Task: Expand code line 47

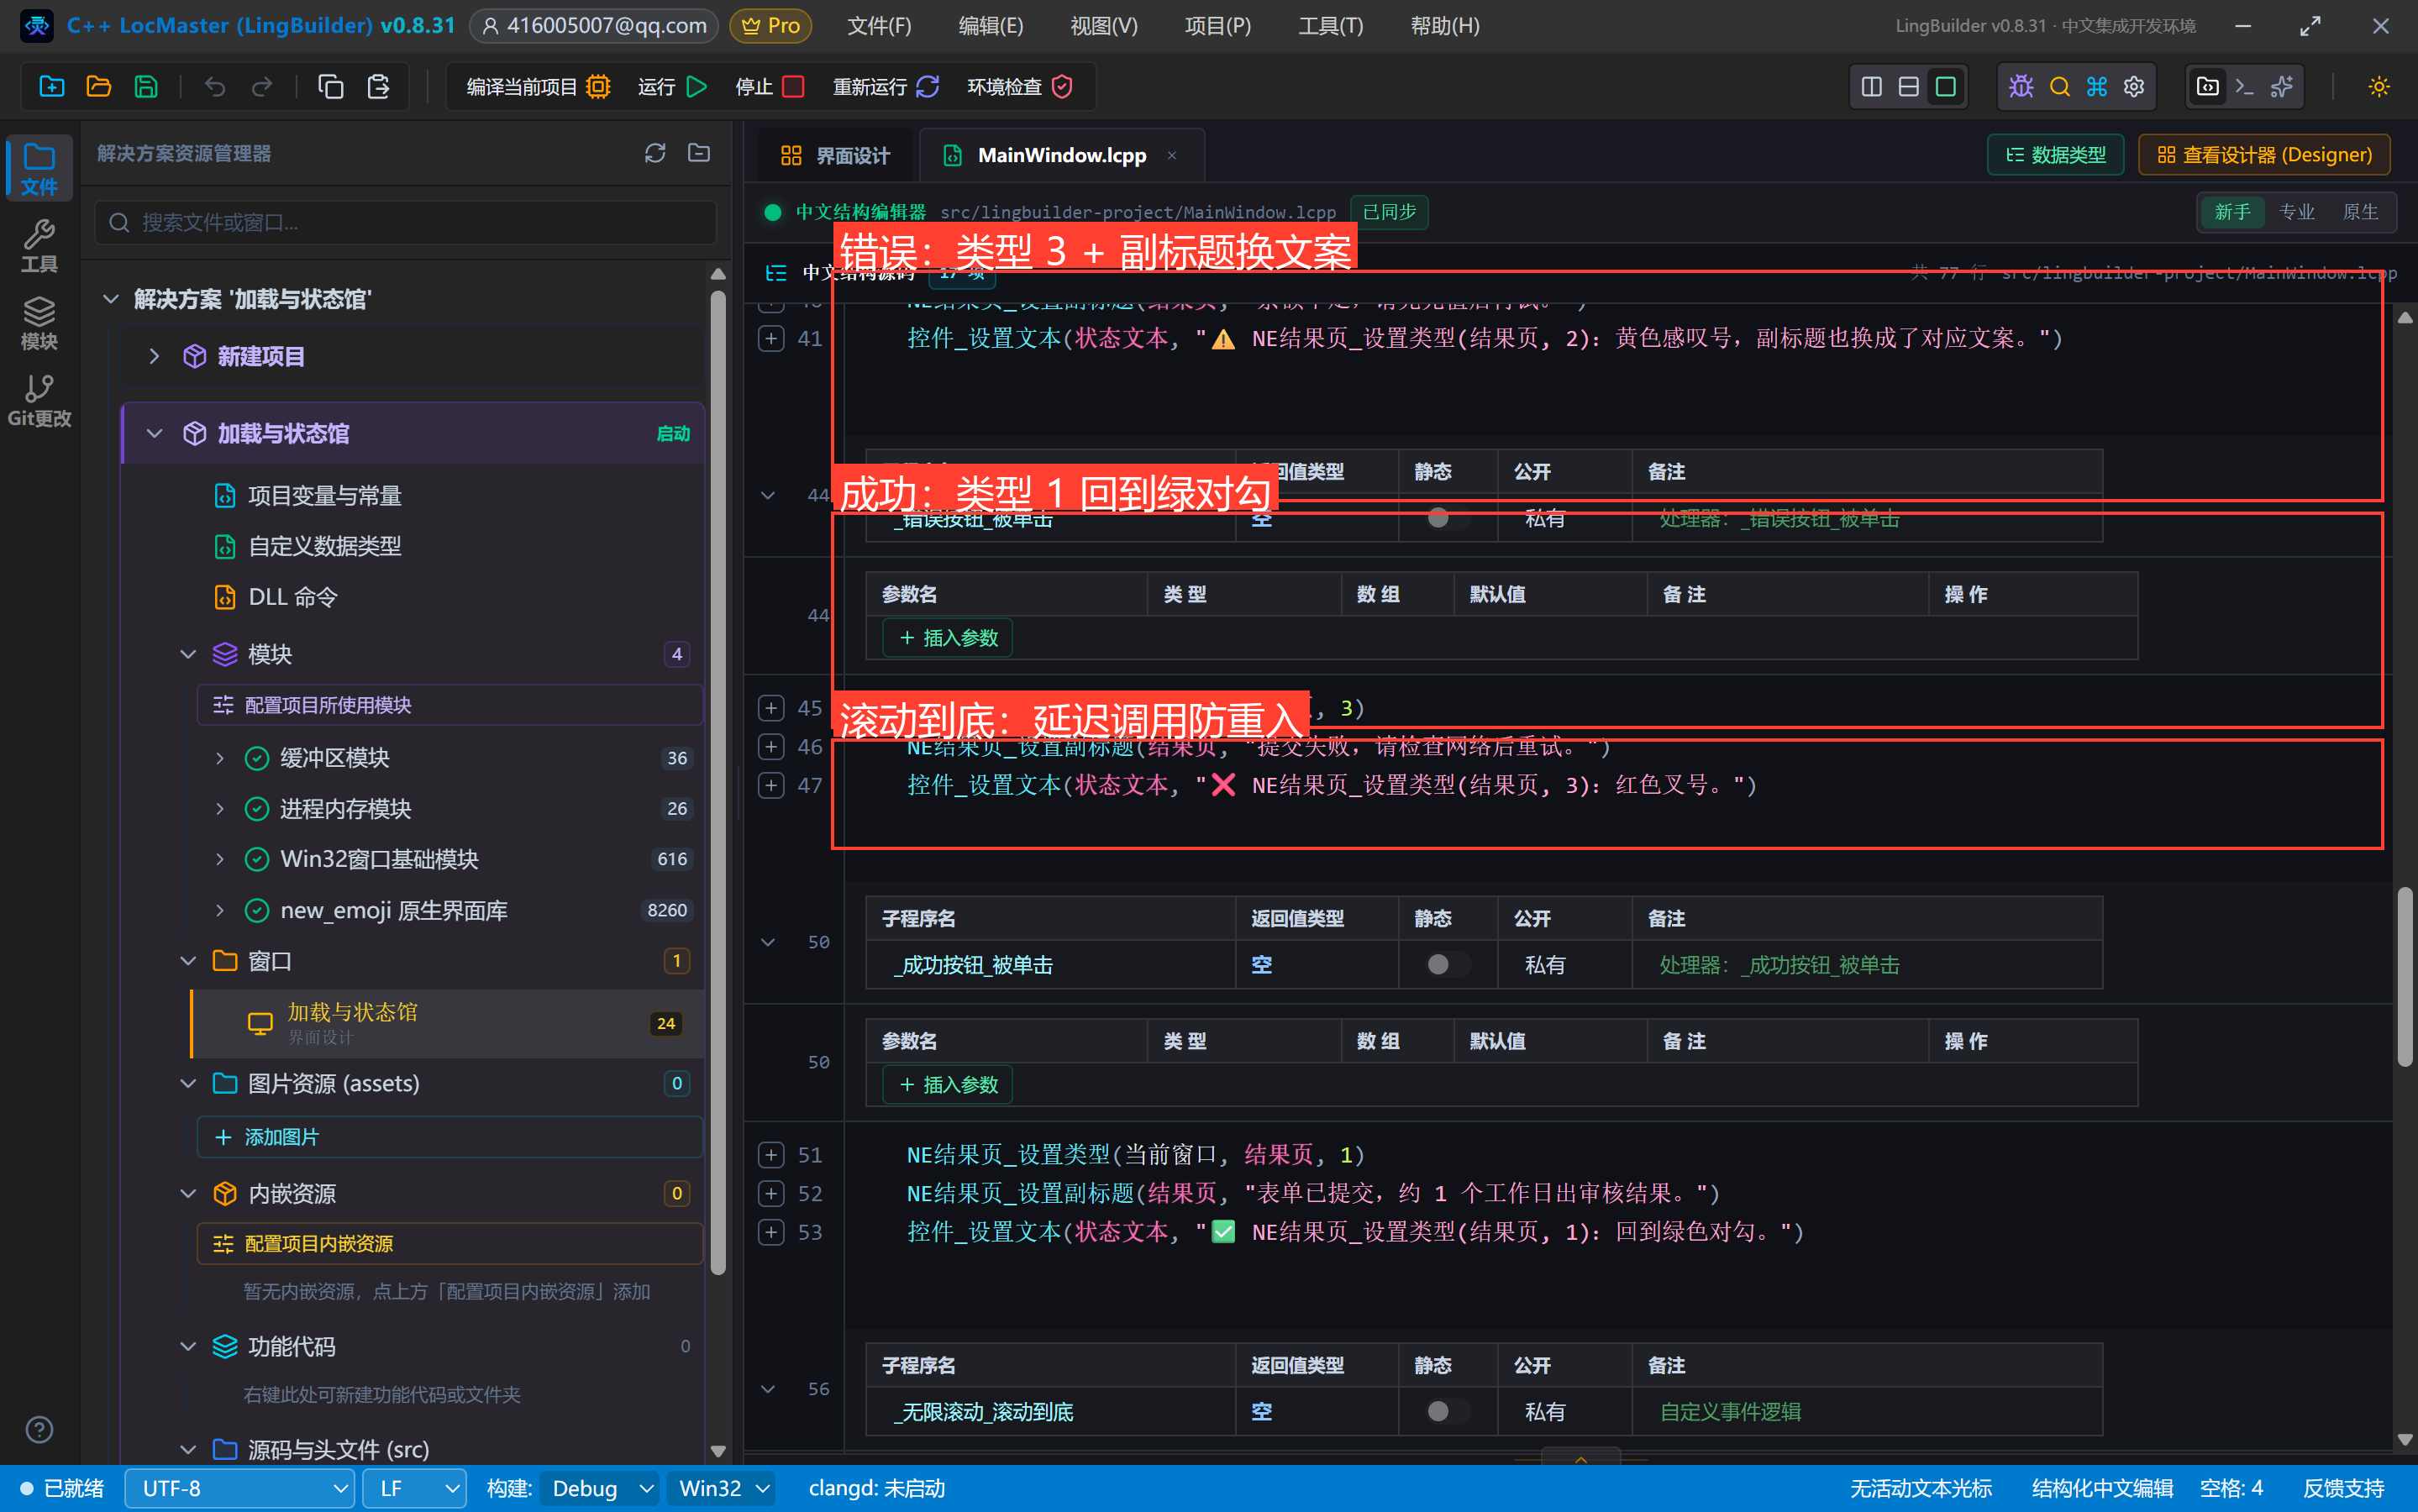Action: 771,785
